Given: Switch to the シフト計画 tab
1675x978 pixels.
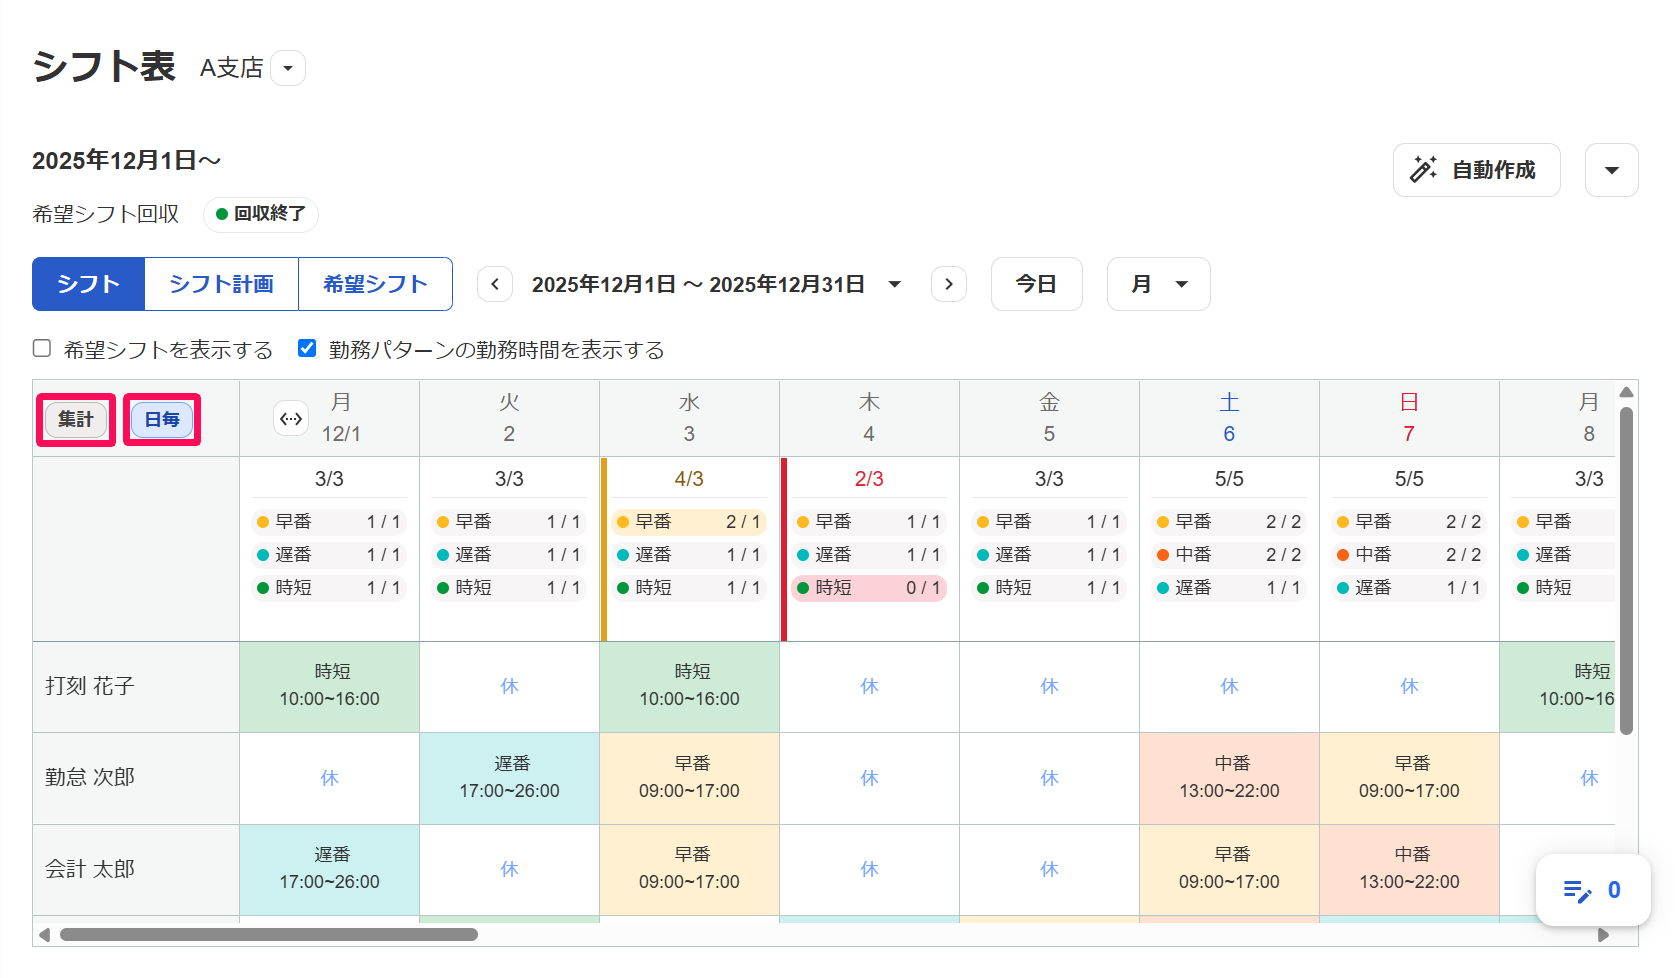Looking at the screenshot, I should [222, 284].
